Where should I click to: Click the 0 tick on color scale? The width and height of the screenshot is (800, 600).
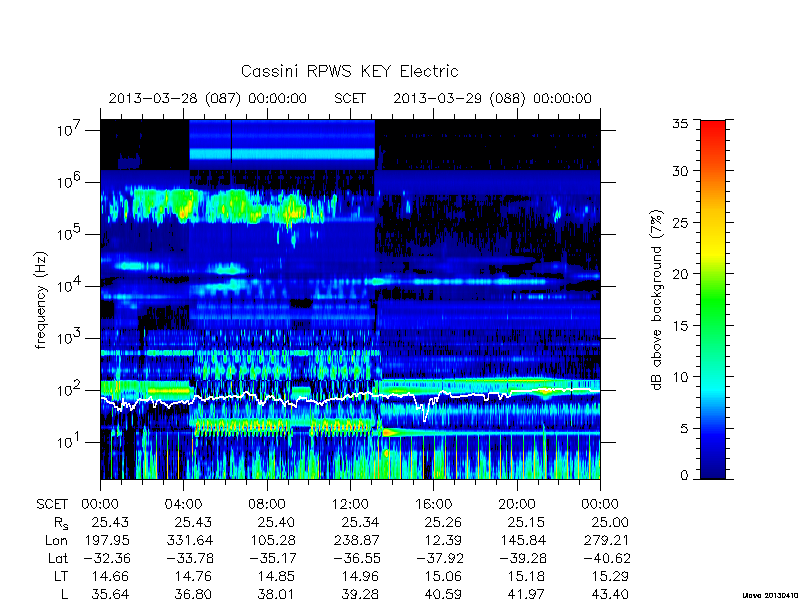tap(684, 475)
